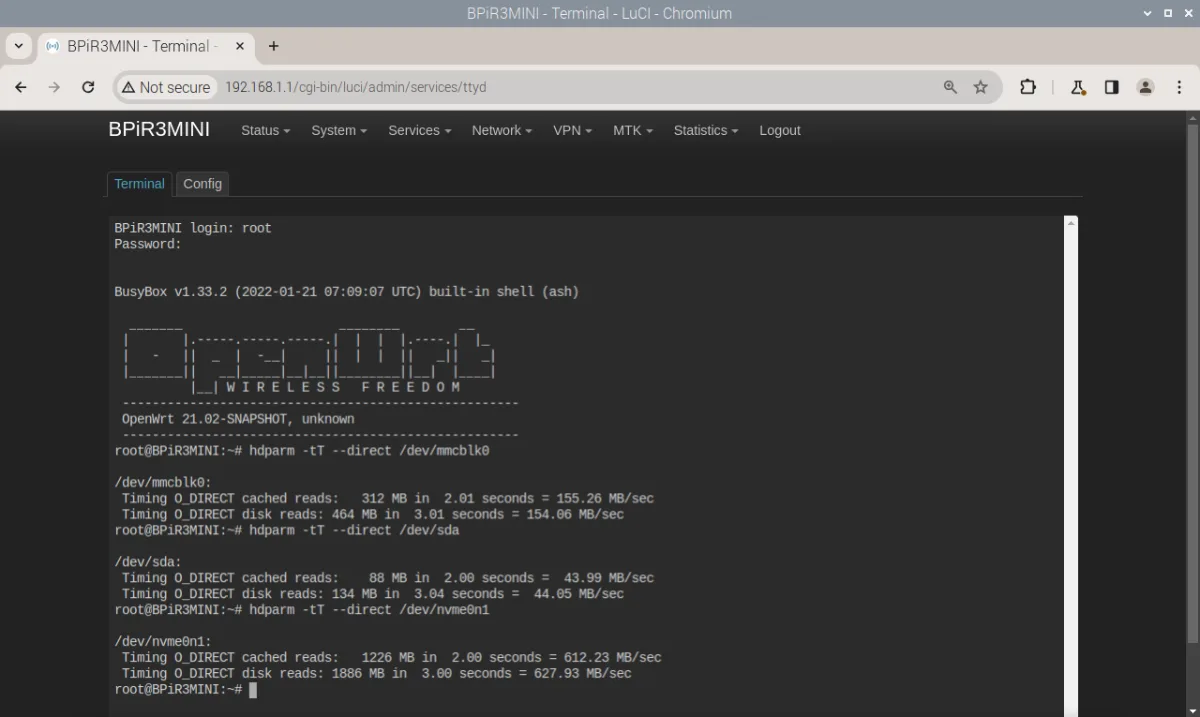Click the terminal cursor at the prompt
1200x717 pixels.
coord(253,690)
